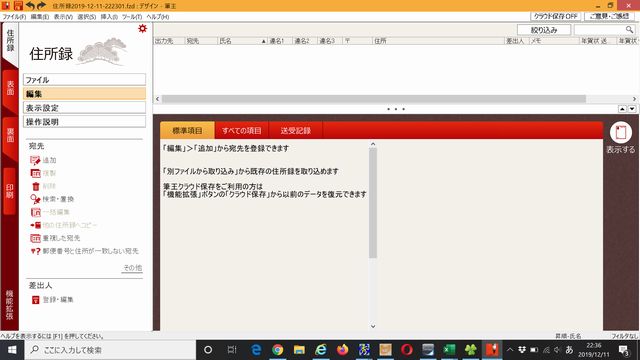640x360 pixels.
Task: Click the ご意見・ご感想 button
Action: point(609,16)
